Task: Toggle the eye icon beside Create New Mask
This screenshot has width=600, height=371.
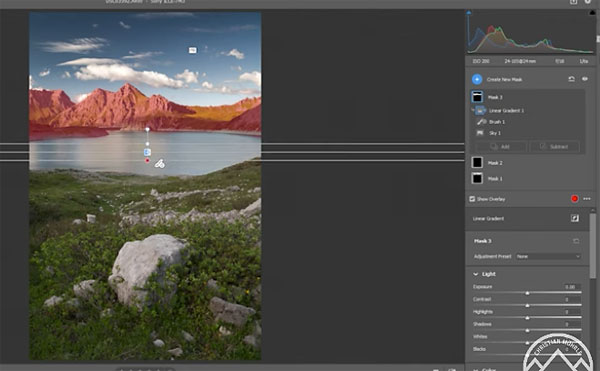Action: click(585, 79)
